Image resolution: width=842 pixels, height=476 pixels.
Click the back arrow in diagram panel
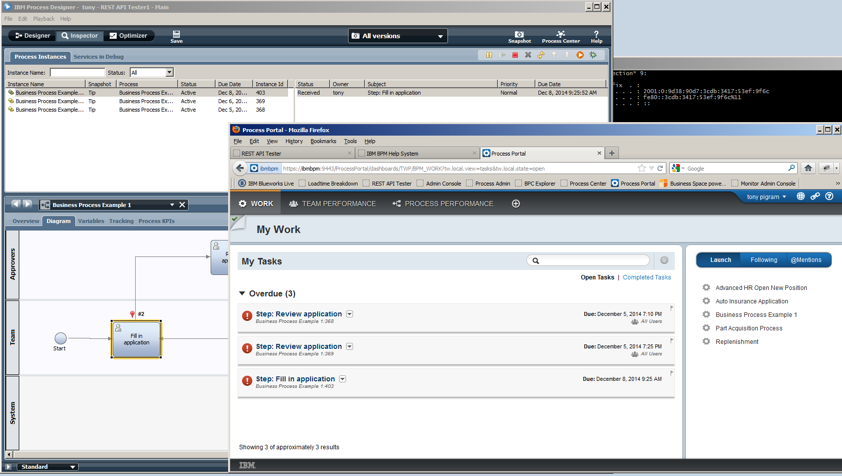(16, 204)
